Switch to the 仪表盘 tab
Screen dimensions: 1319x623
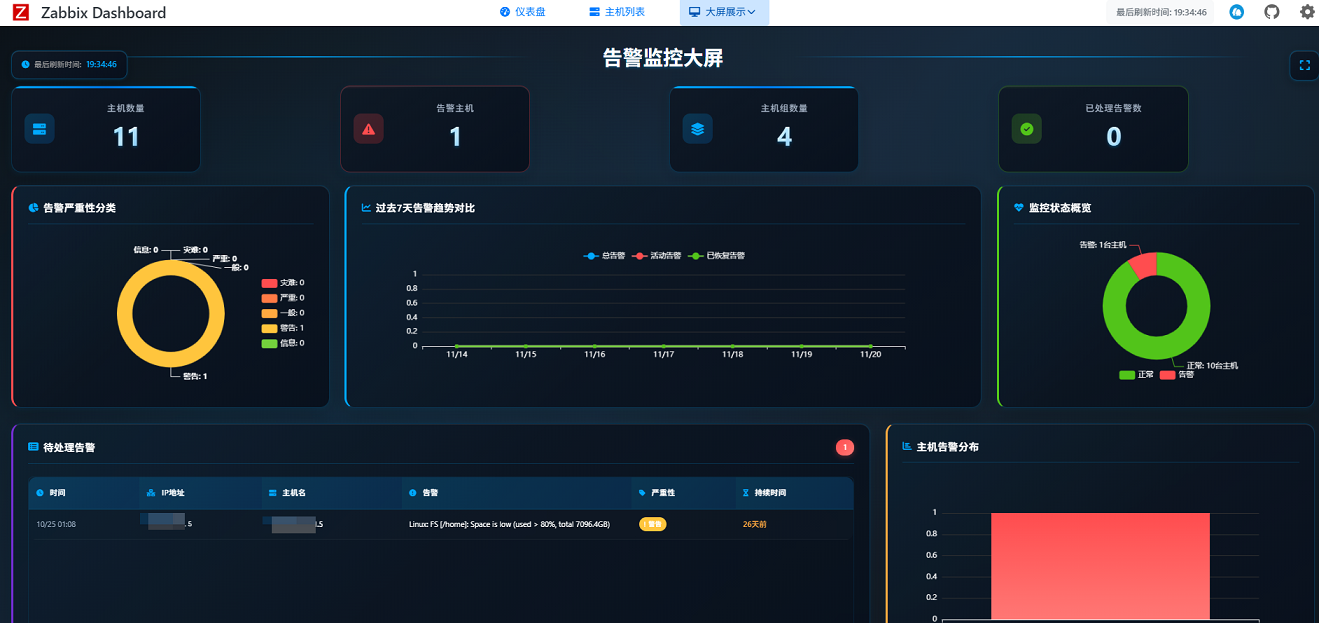(x=522, y=12)
